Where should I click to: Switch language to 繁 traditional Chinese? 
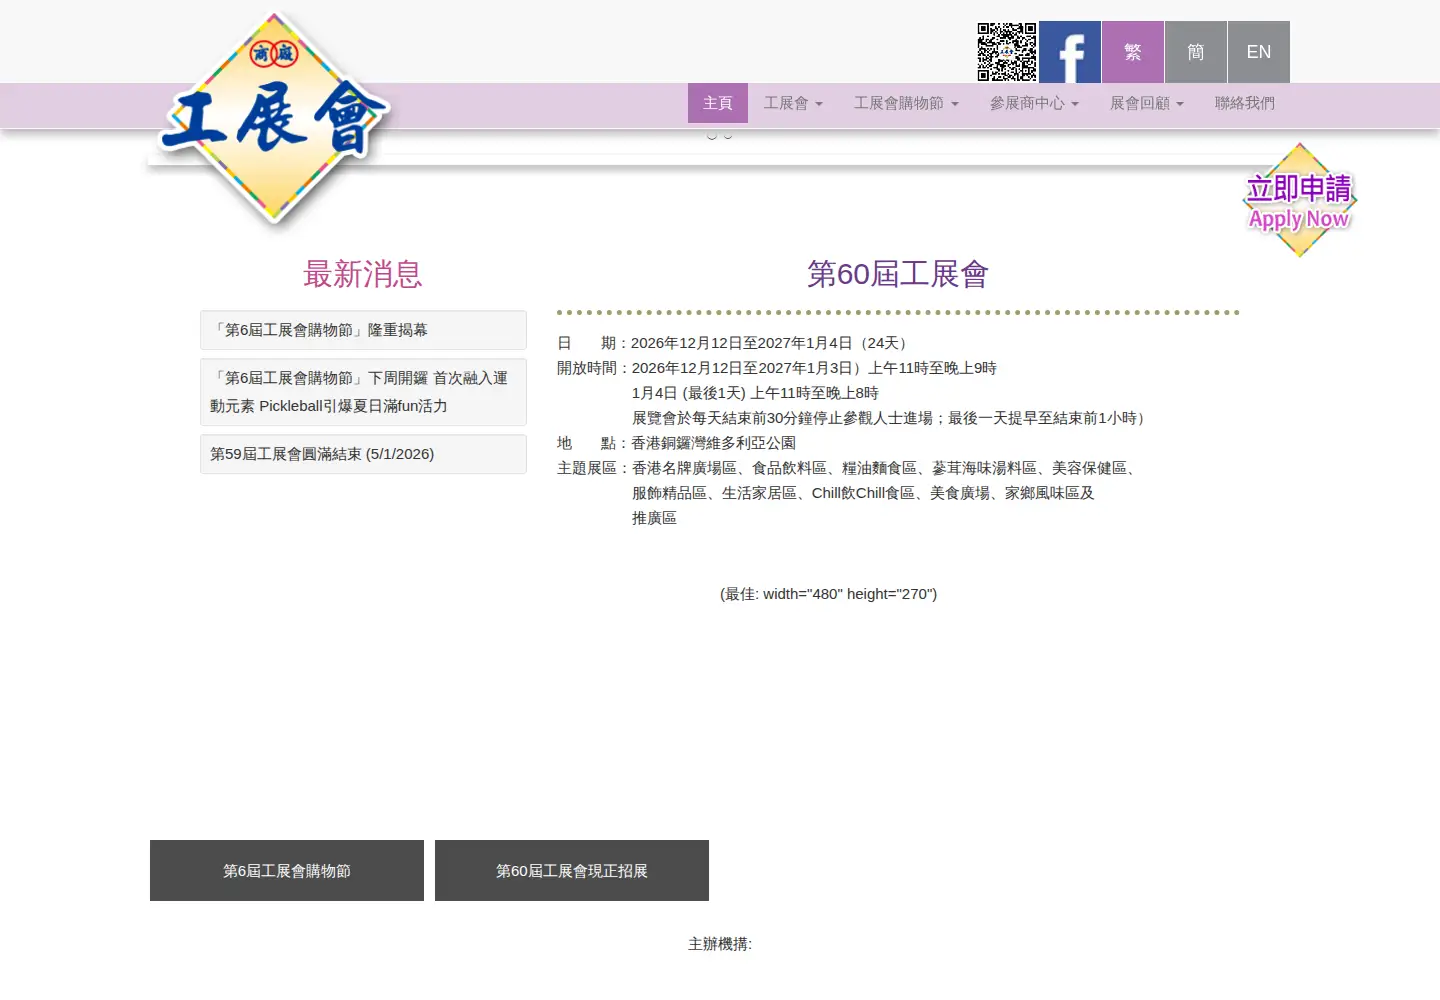coord(1133,52)
